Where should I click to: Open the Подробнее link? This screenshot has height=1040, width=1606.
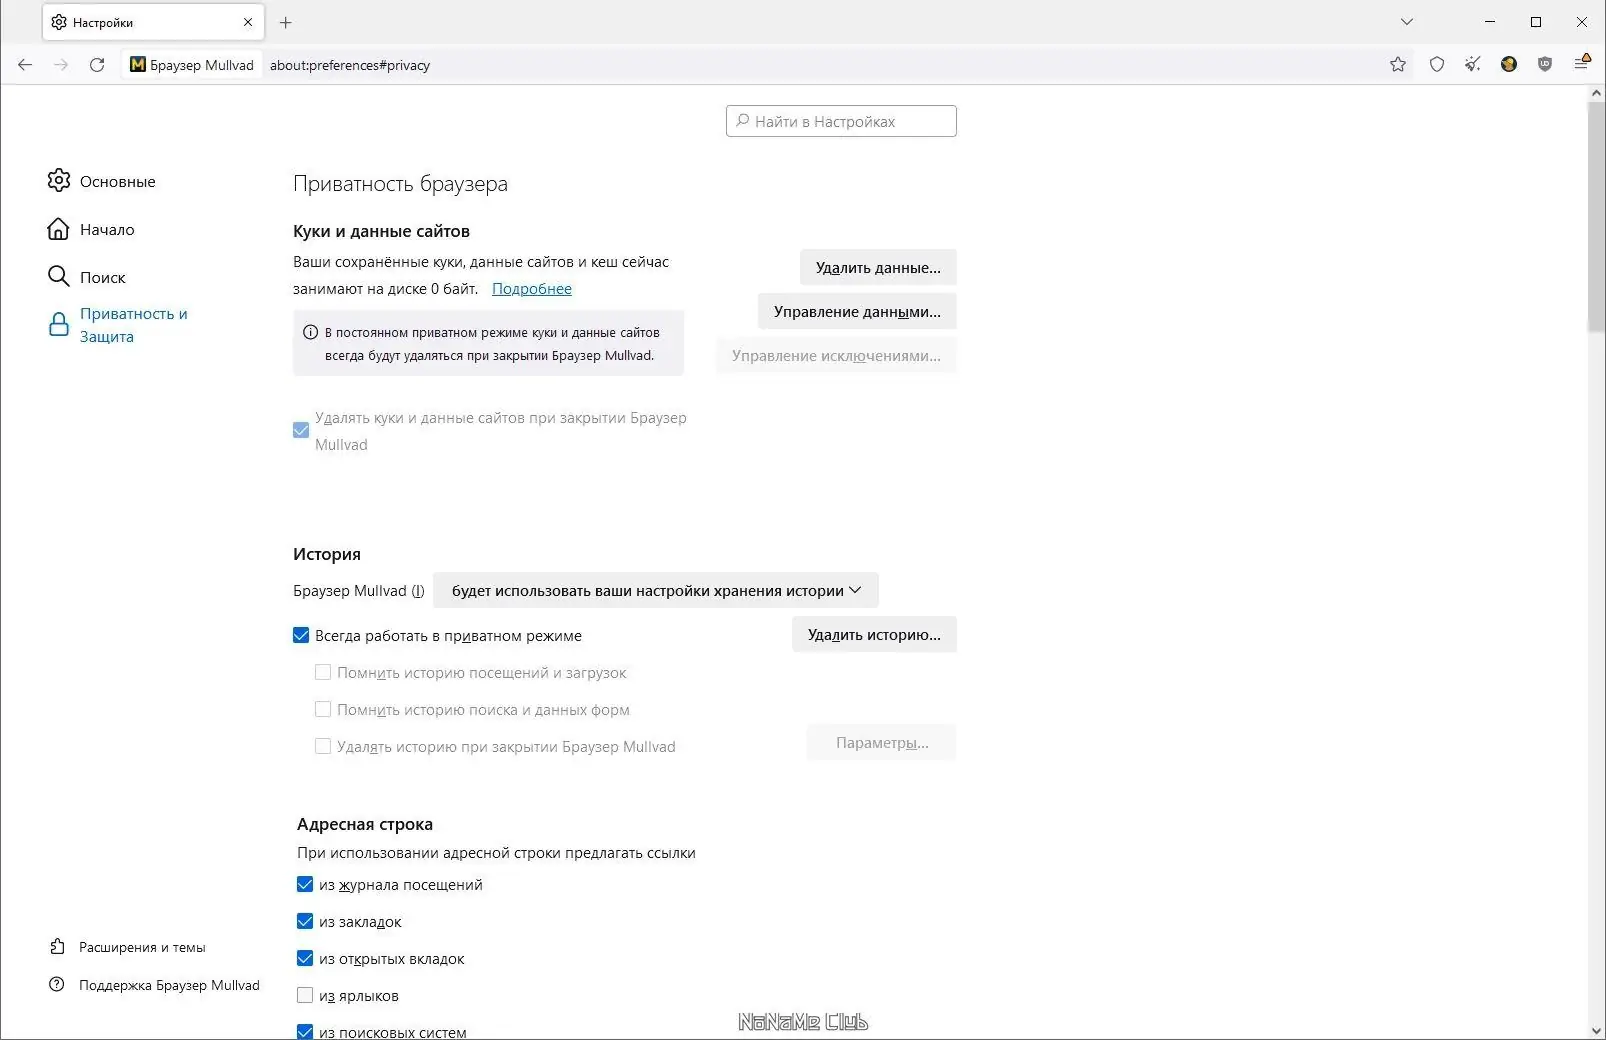[532, 289]
